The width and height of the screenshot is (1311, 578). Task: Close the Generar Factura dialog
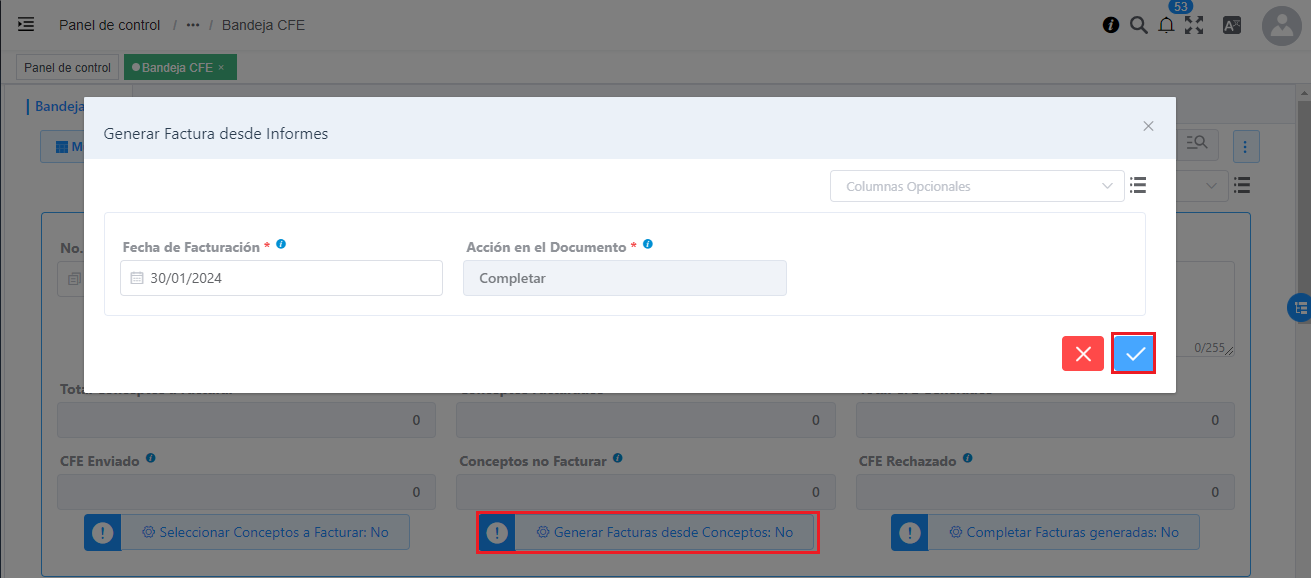(1148, 126)
